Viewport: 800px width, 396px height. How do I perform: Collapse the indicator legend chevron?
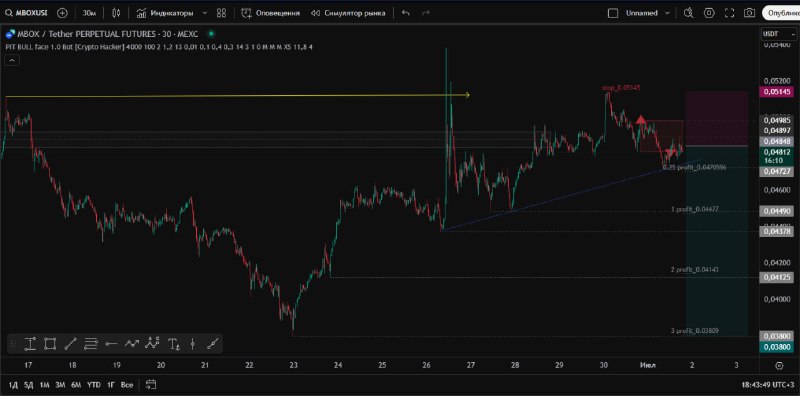pyautogui.click(x=12, y=60)
